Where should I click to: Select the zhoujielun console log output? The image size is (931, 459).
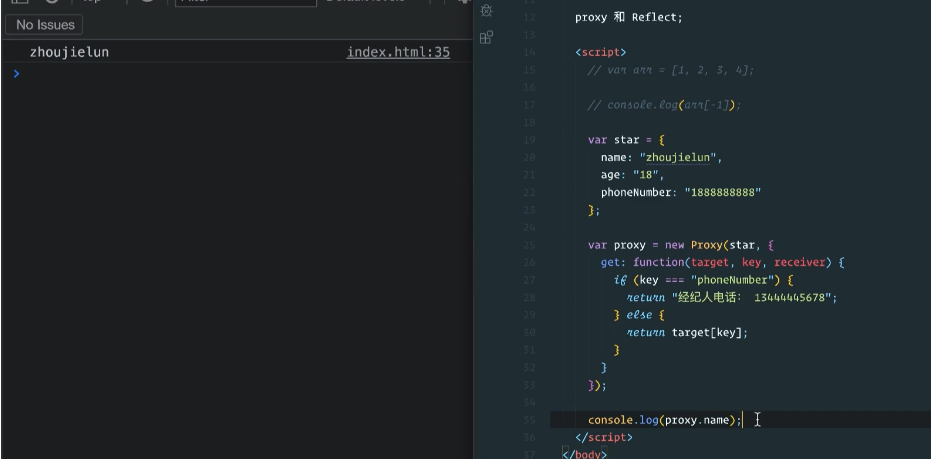(x=69, y=52)
